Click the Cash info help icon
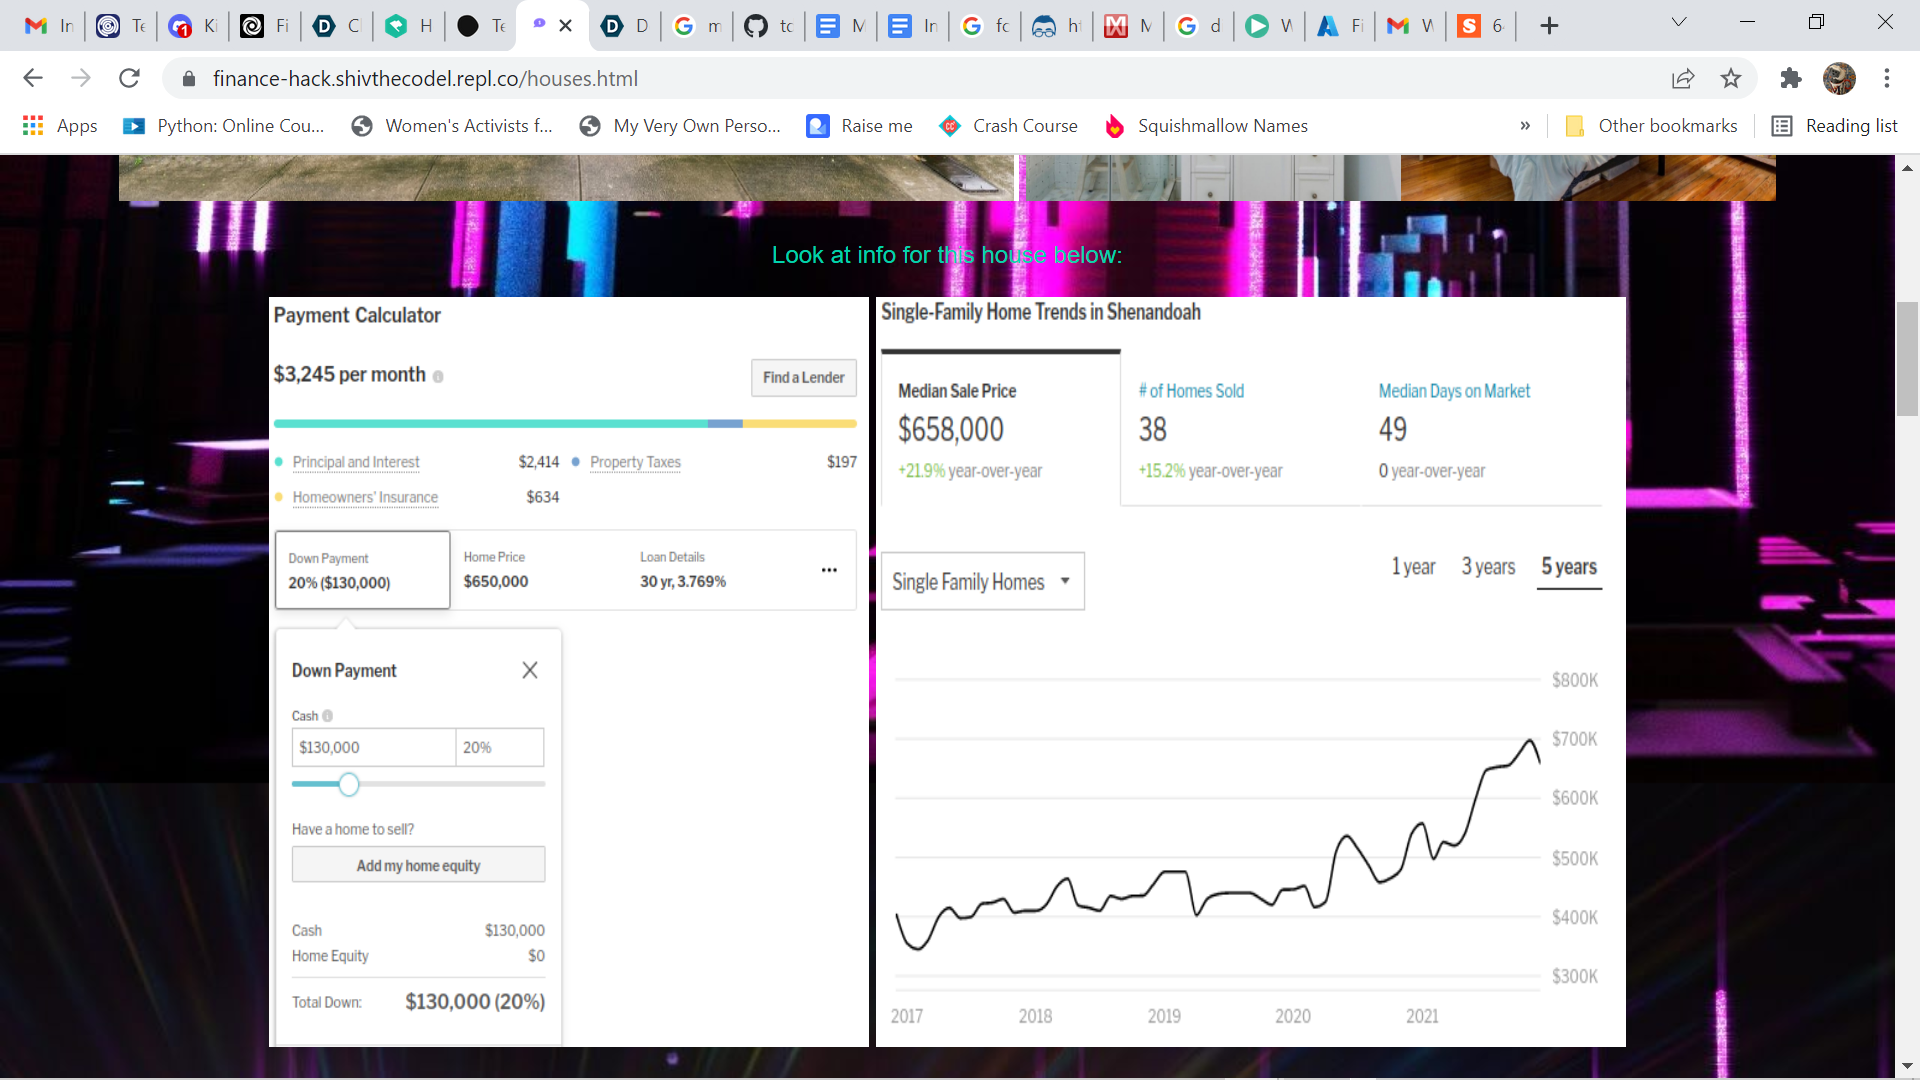This screenshot has height=1080, width=1920. coord(328,716)
